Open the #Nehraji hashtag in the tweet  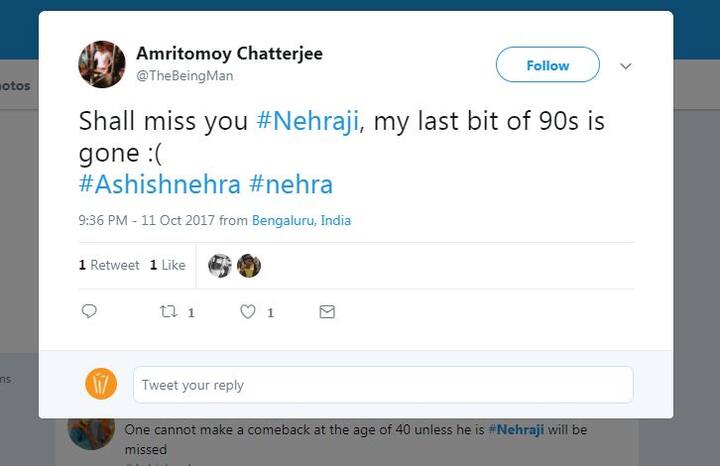click(x=308, y=121)
